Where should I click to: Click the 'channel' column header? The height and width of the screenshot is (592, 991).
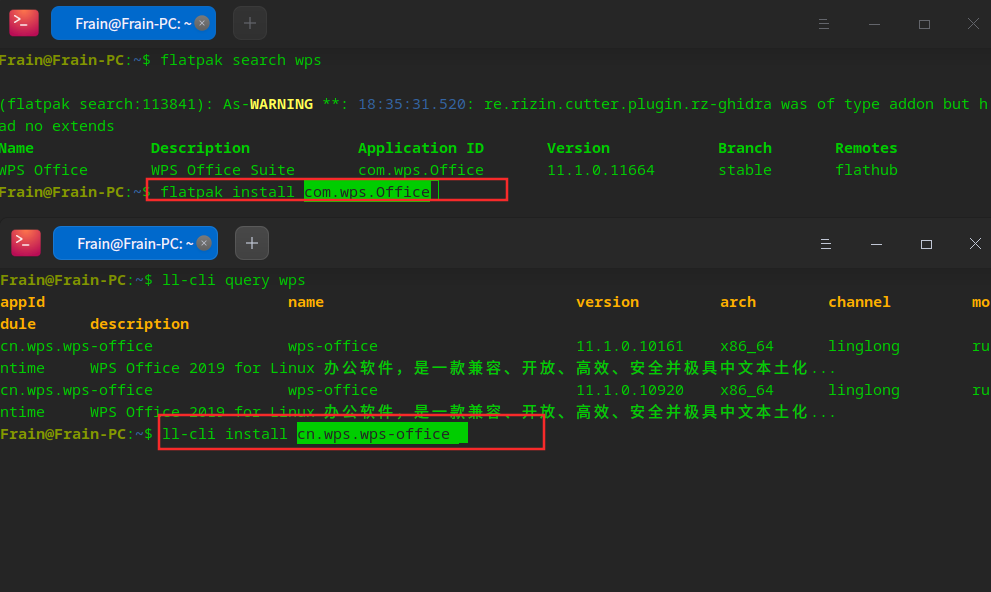(859, 302)
